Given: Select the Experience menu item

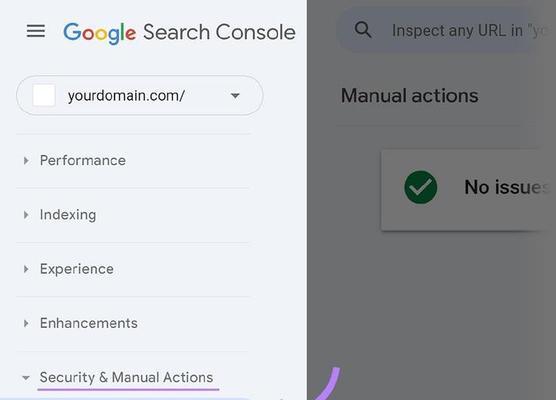Looking at the screenshot, I should click(77, 269).
